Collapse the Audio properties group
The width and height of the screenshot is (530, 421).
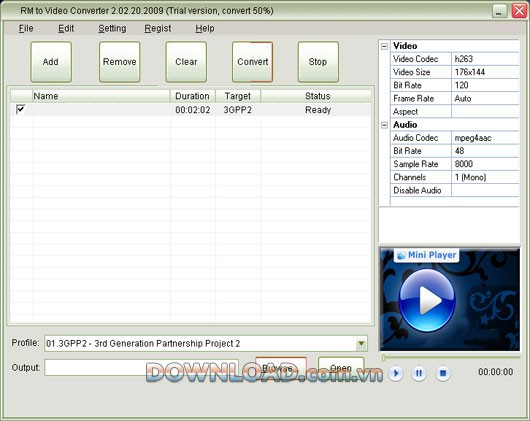384,125
